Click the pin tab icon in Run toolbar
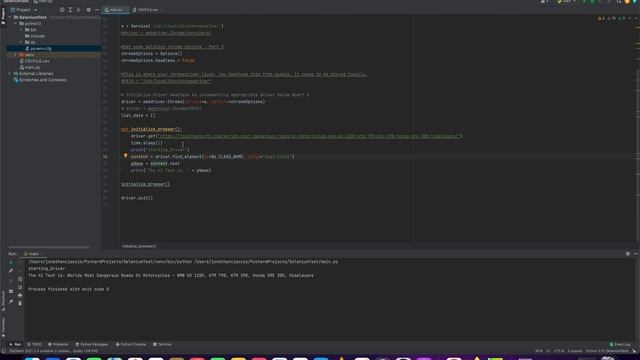The width and height of the screenshot is (640, 360). click(x=11, y=302)
